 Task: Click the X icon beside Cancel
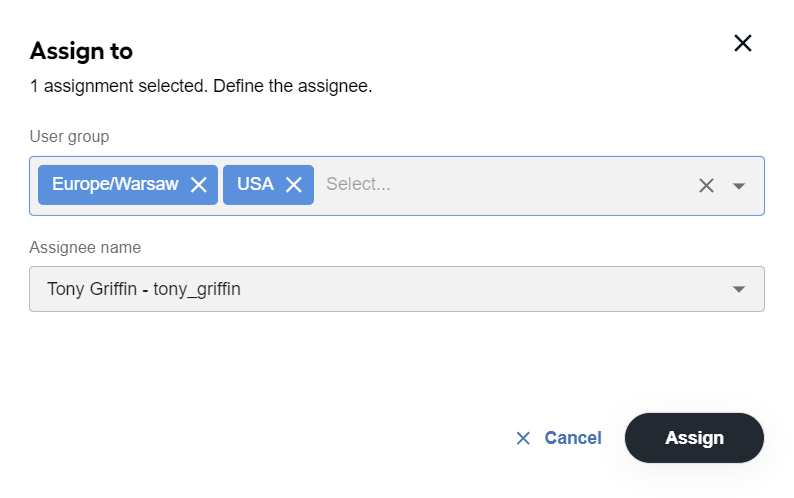pos(523,438)
